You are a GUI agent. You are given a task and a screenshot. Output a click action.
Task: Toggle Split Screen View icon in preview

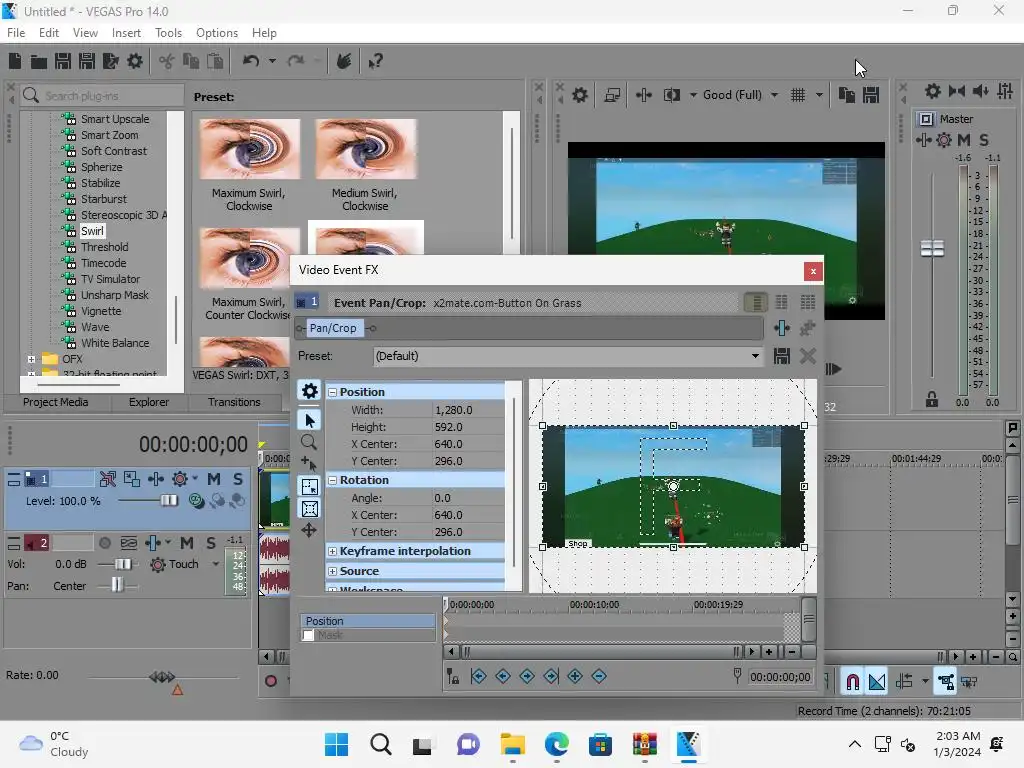671,95
